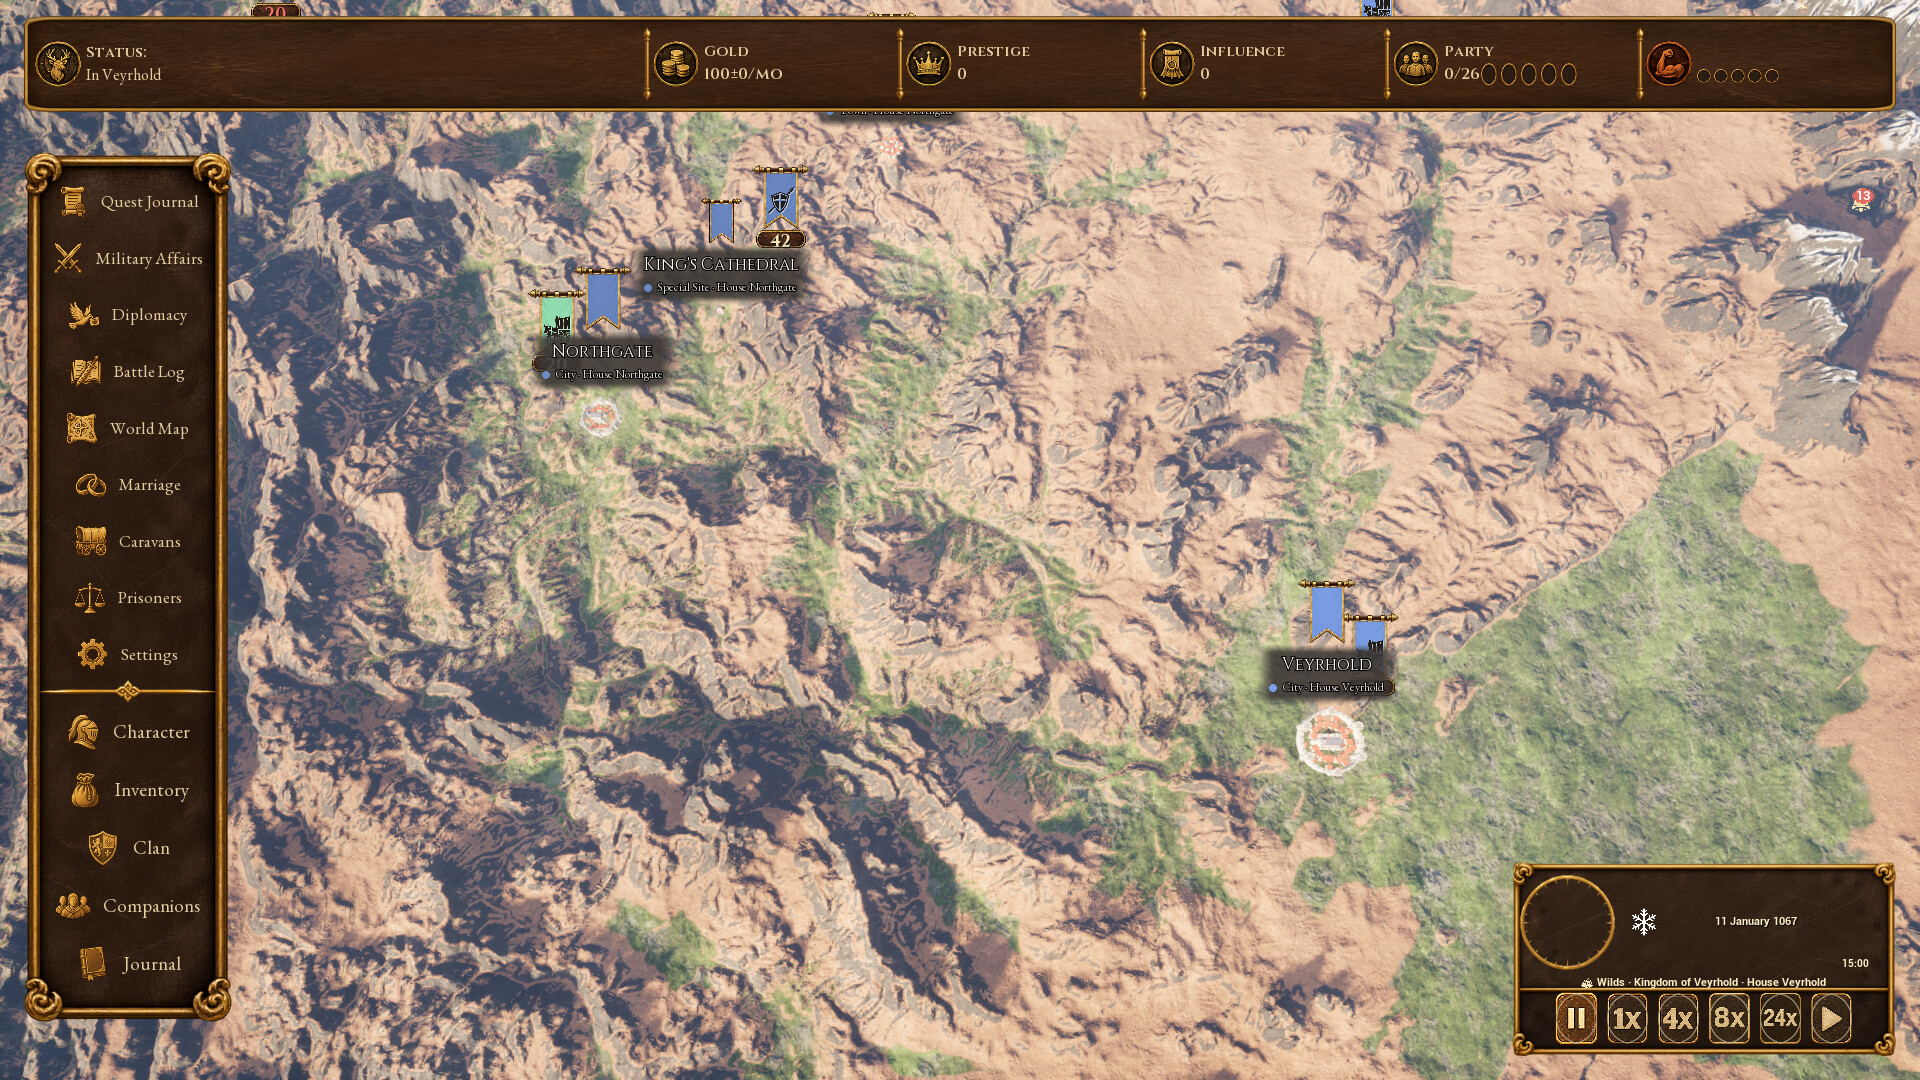Set game speed to 8x
The height and width of the screenshot is (1080, 1920).
point(1729,1019)
